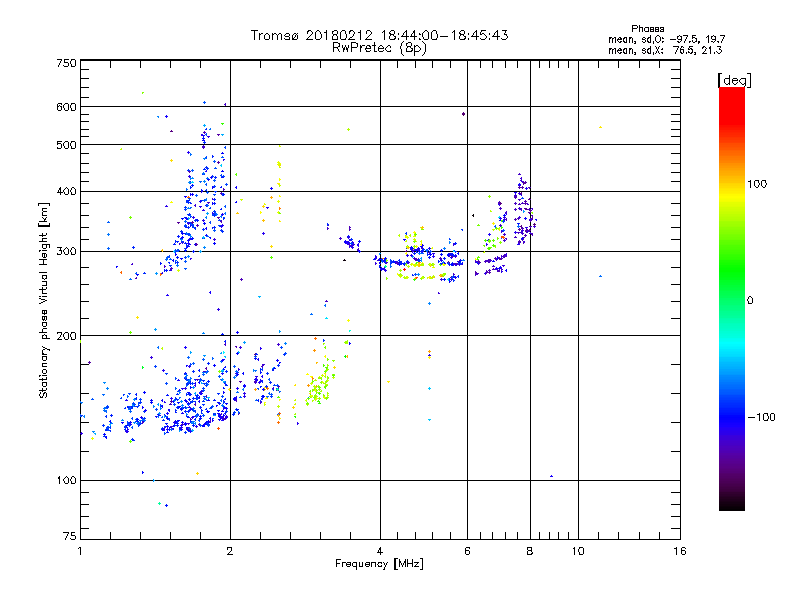Click the y-axis tick label '75'
800x600 pixels.
[x=70, y=536]
